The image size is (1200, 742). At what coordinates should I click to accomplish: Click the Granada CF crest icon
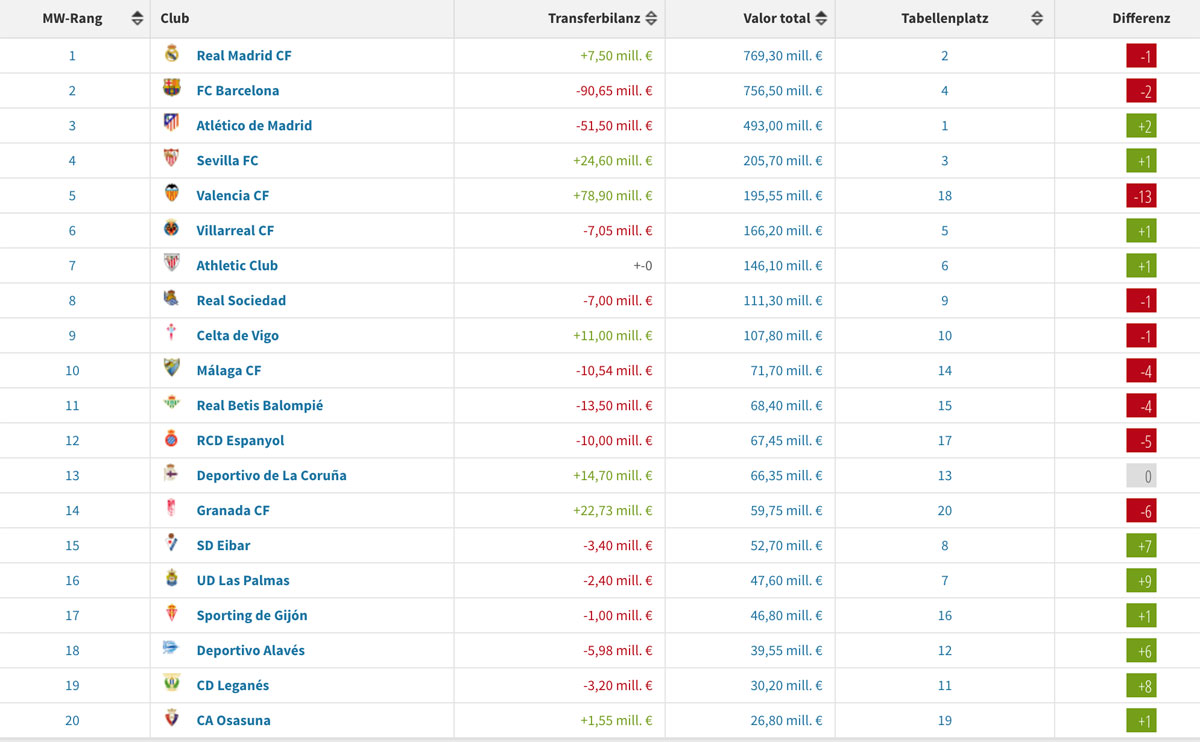(172, 509)
